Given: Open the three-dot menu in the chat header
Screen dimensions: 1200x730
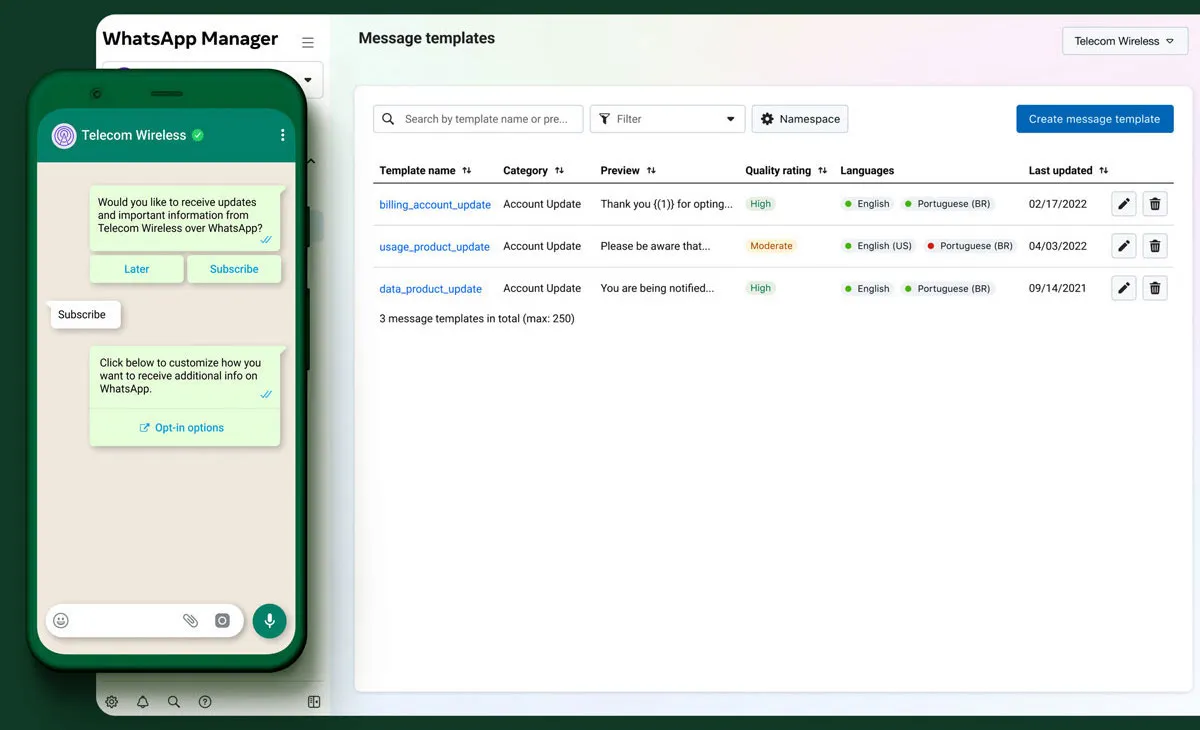Looking at the screenshot, I should [x=282, y=135].
